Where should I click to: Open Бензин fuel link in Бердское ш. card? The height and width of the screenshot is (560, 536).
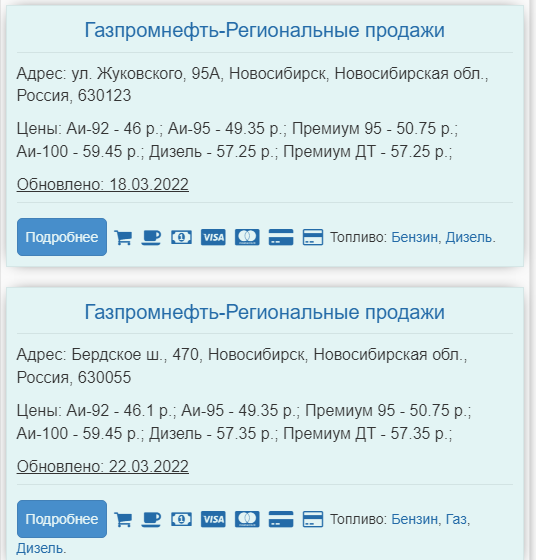416,519
